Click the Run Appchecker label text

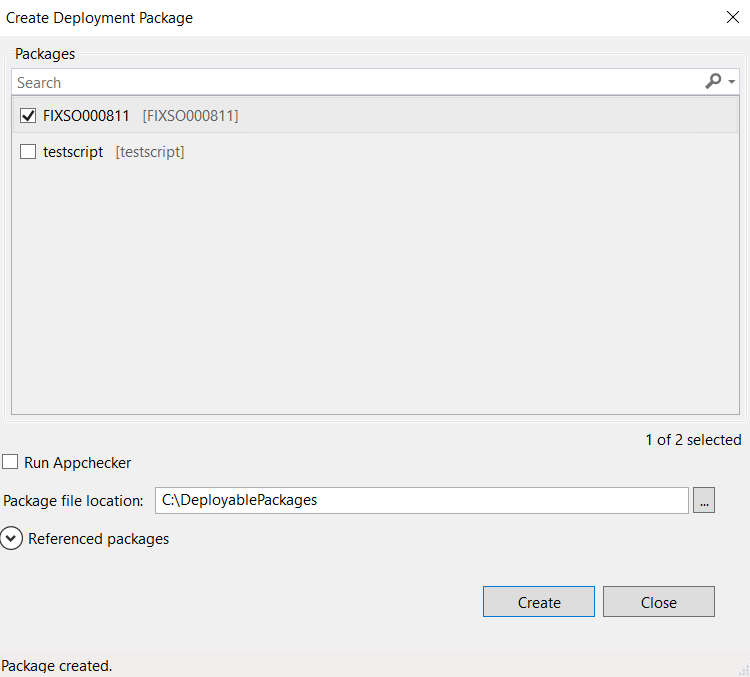tap(77, 463)
